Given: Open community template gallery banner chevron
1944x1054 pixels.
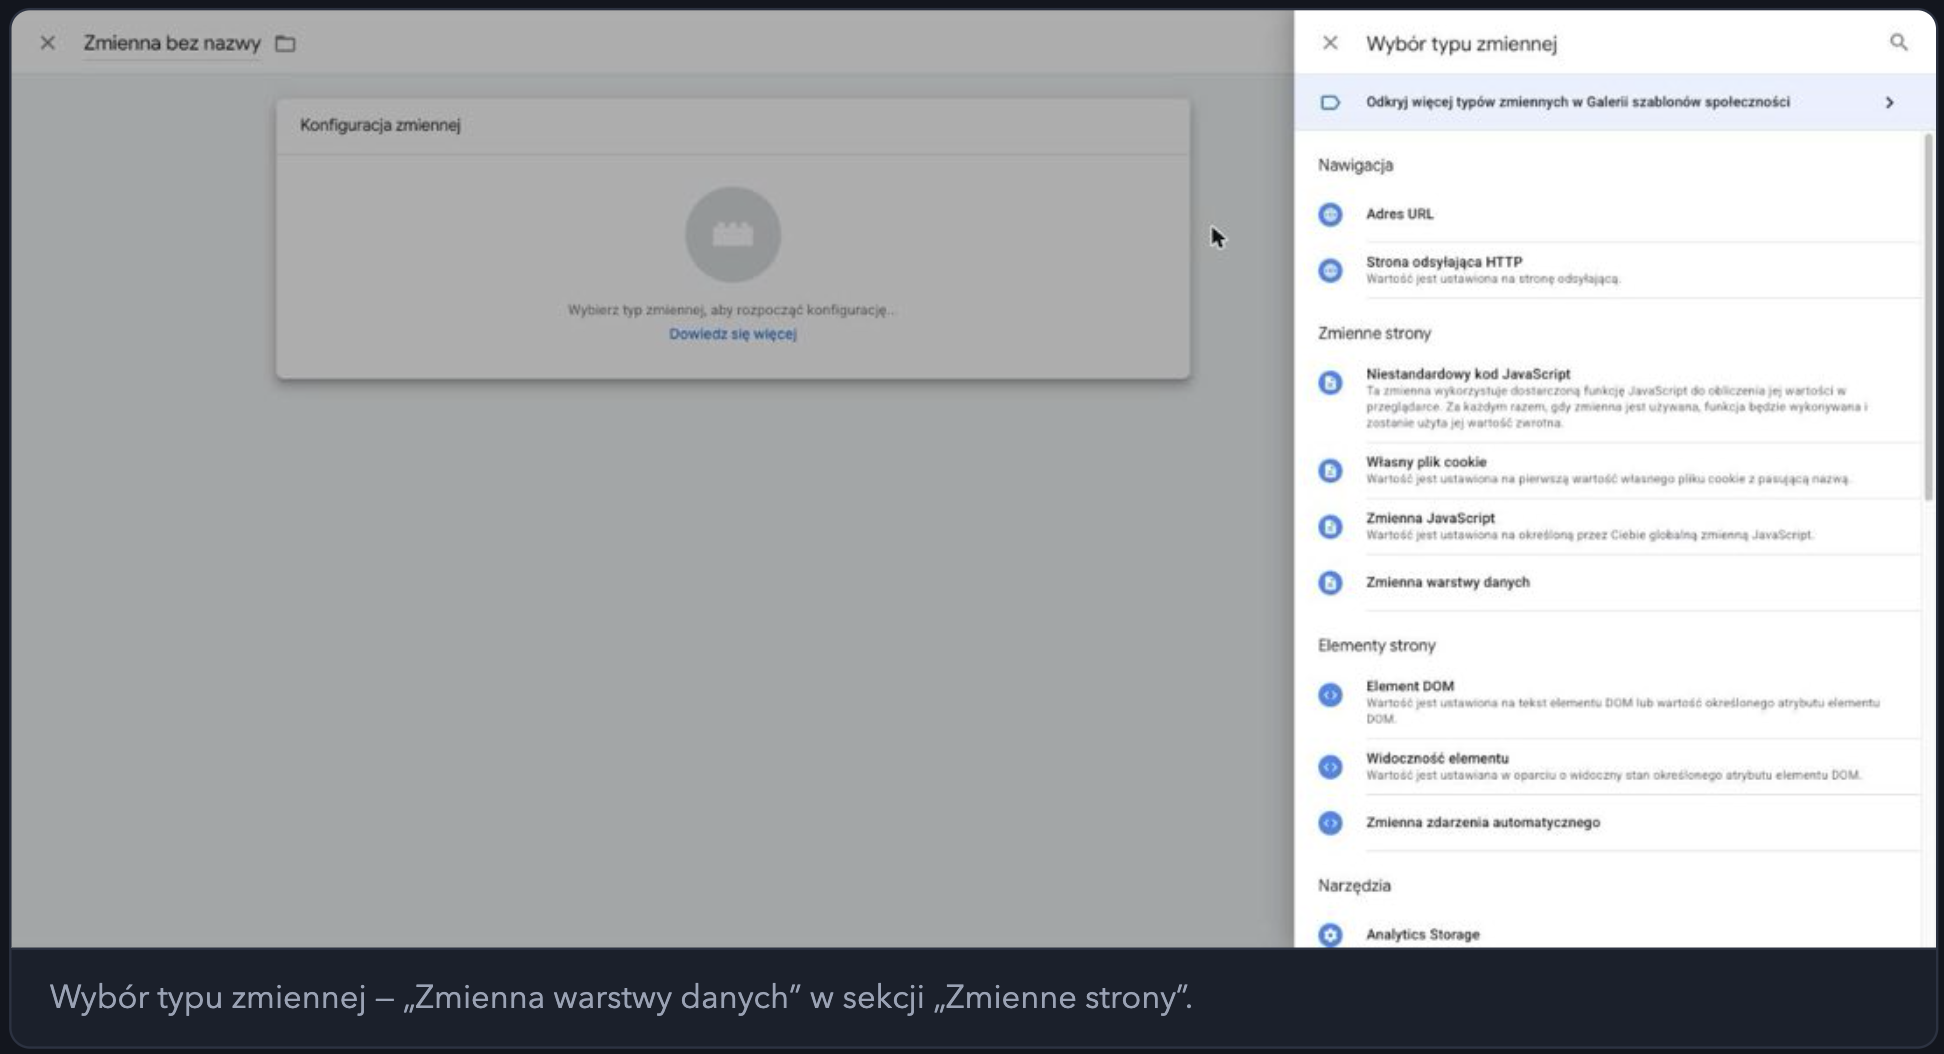Looking at the screenshot, I should click(x=1889, y=102).
